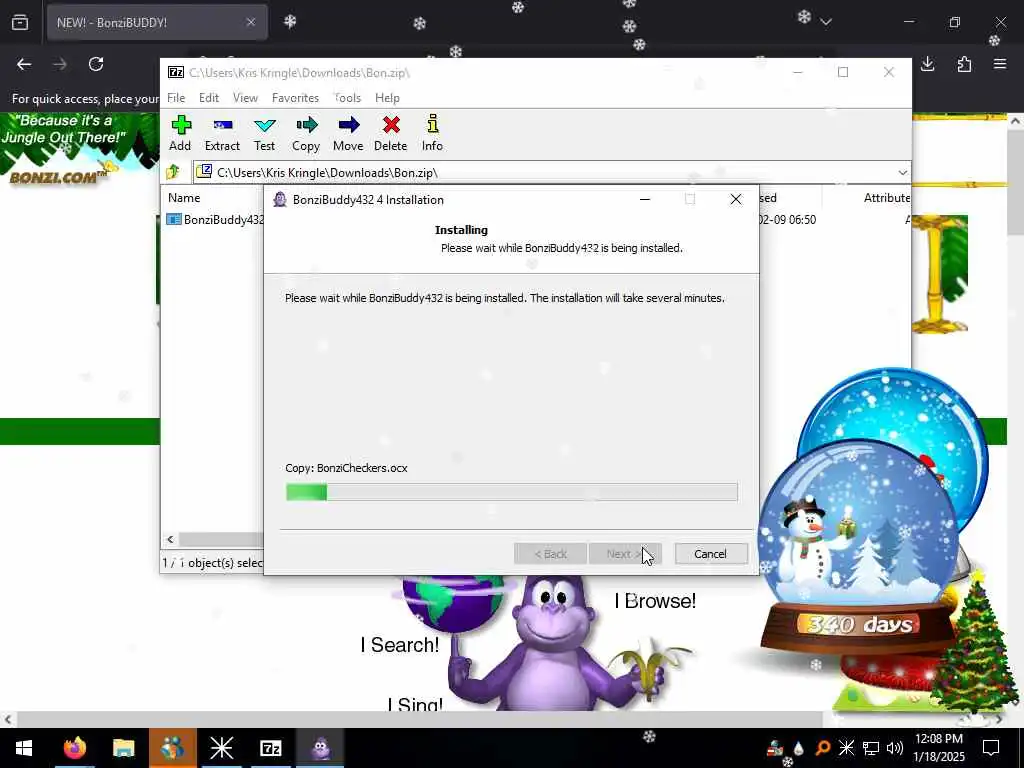Go back in the browser
Image resolution: width=1024 pixels, height=768 pixels.
click(x=24, y=64)
